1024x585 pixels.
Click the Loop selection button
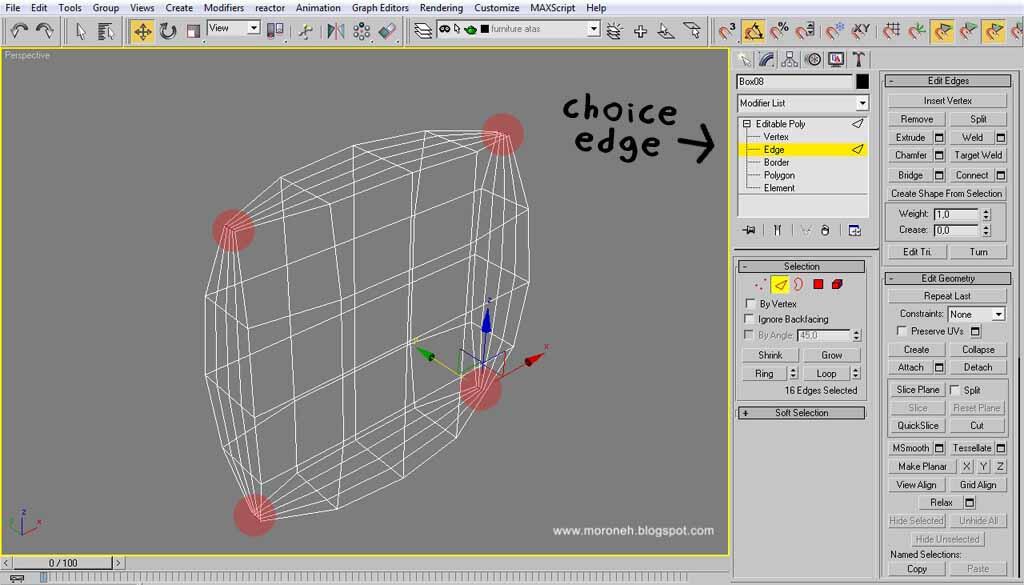pyautogui.click(x=826, y=373)
